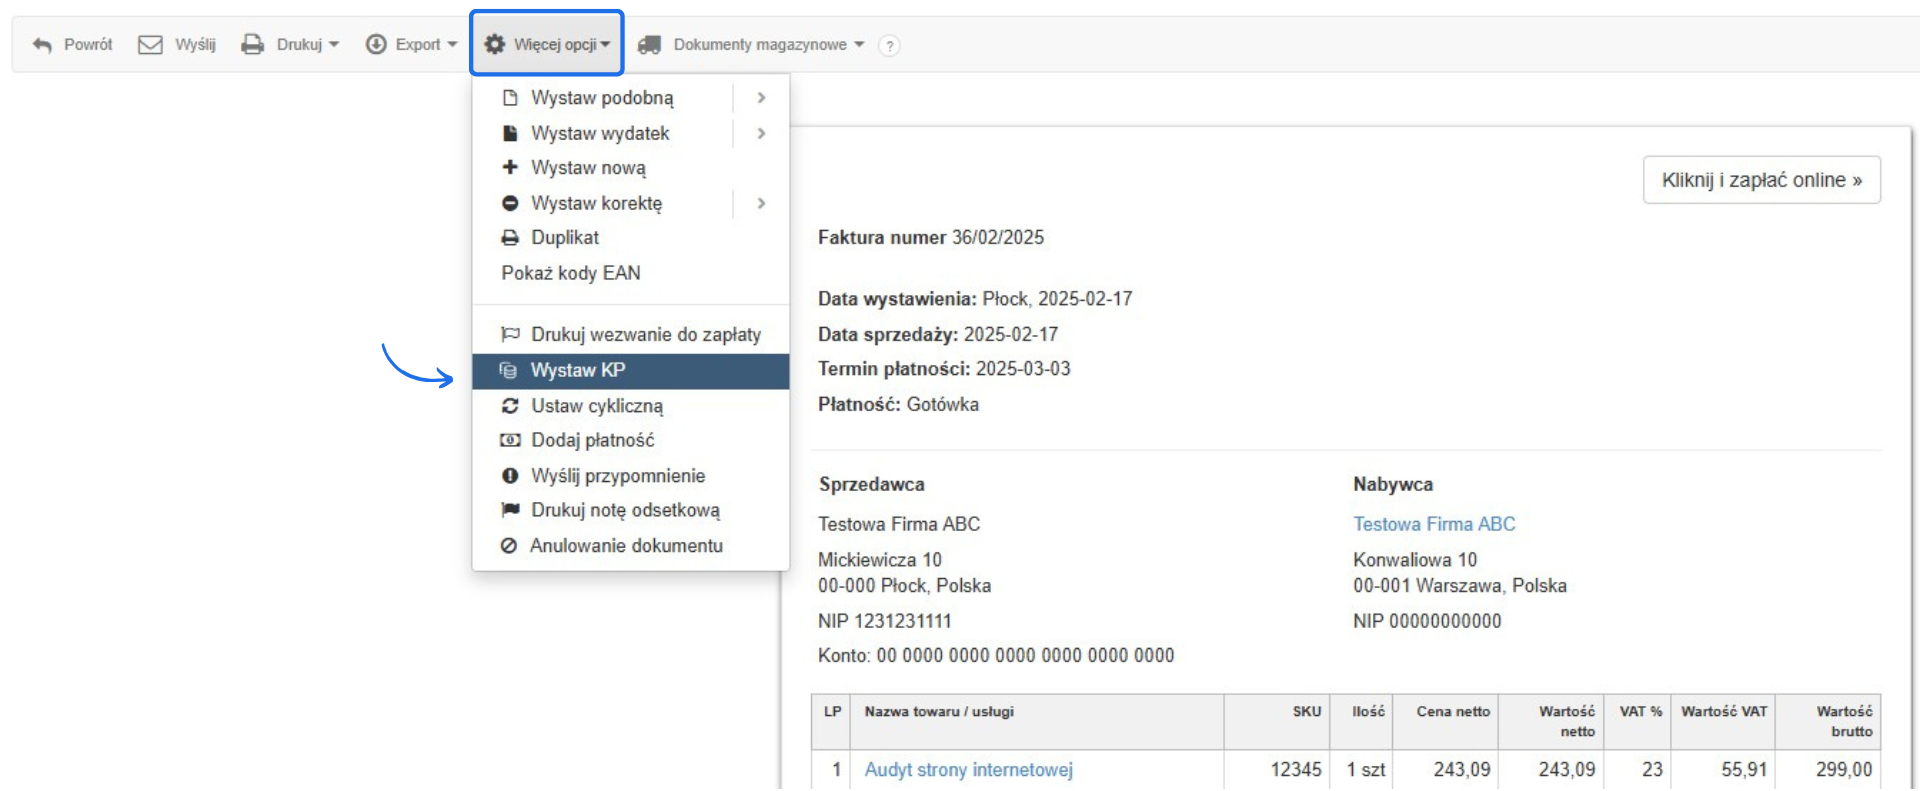Screen dimensions: 1920x791
Task: Click the printer icon in Duplikat entry
Action: click(x=510, y=238)
